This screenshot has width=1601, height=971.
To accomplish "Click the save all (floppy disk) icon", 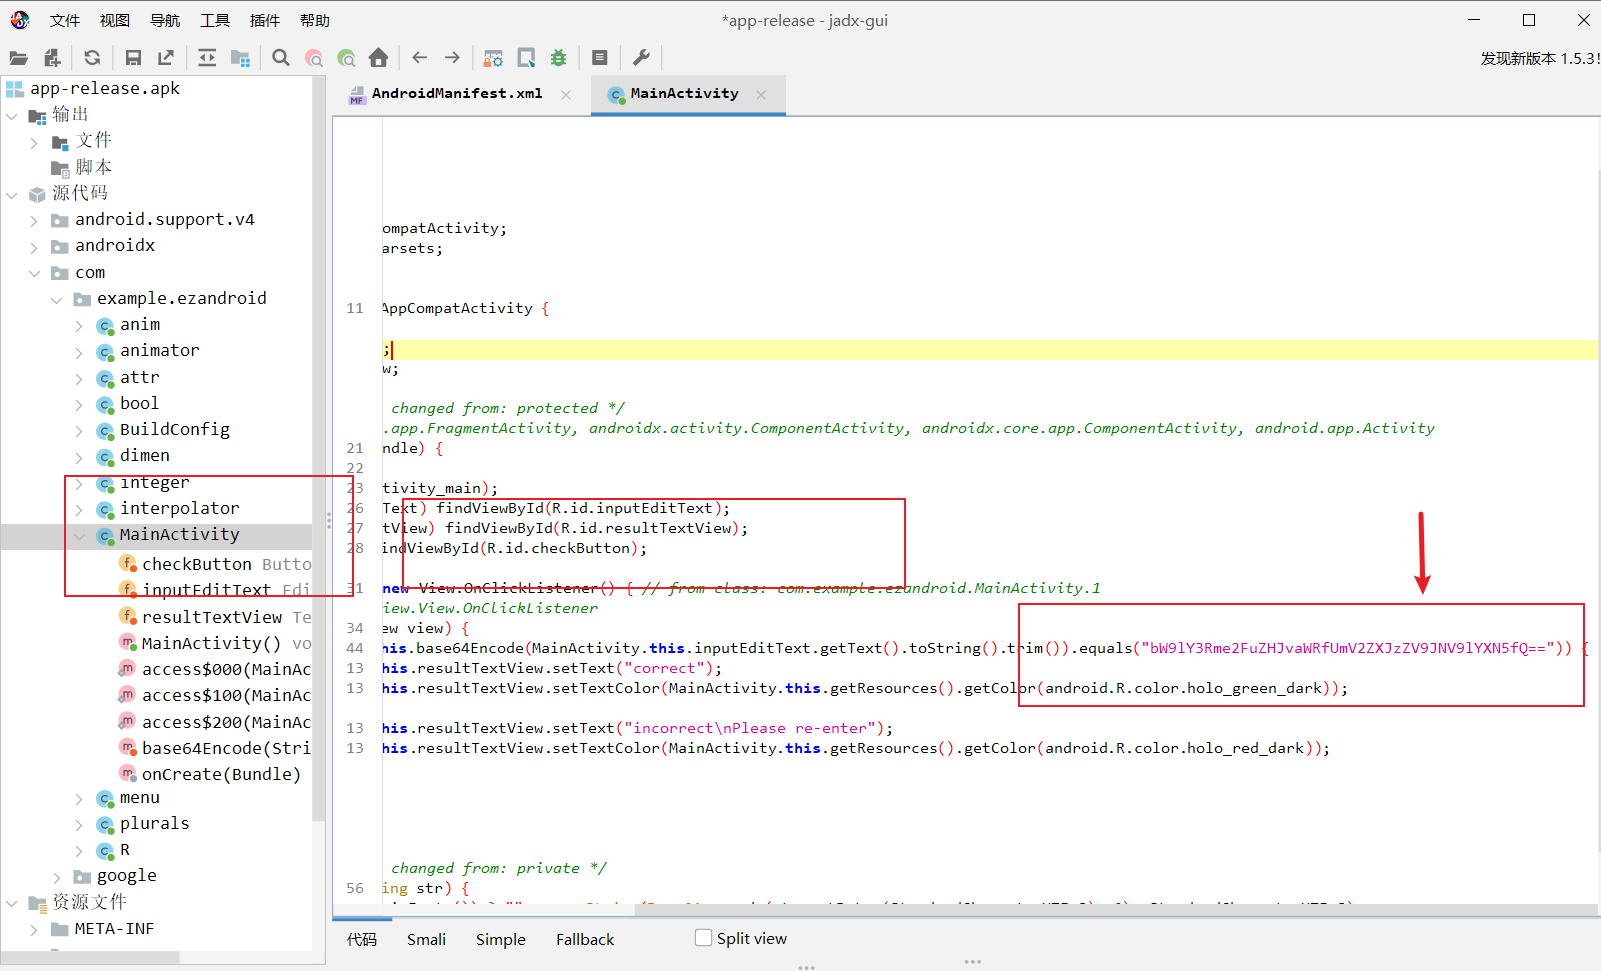I will click(x=133, y=58).
